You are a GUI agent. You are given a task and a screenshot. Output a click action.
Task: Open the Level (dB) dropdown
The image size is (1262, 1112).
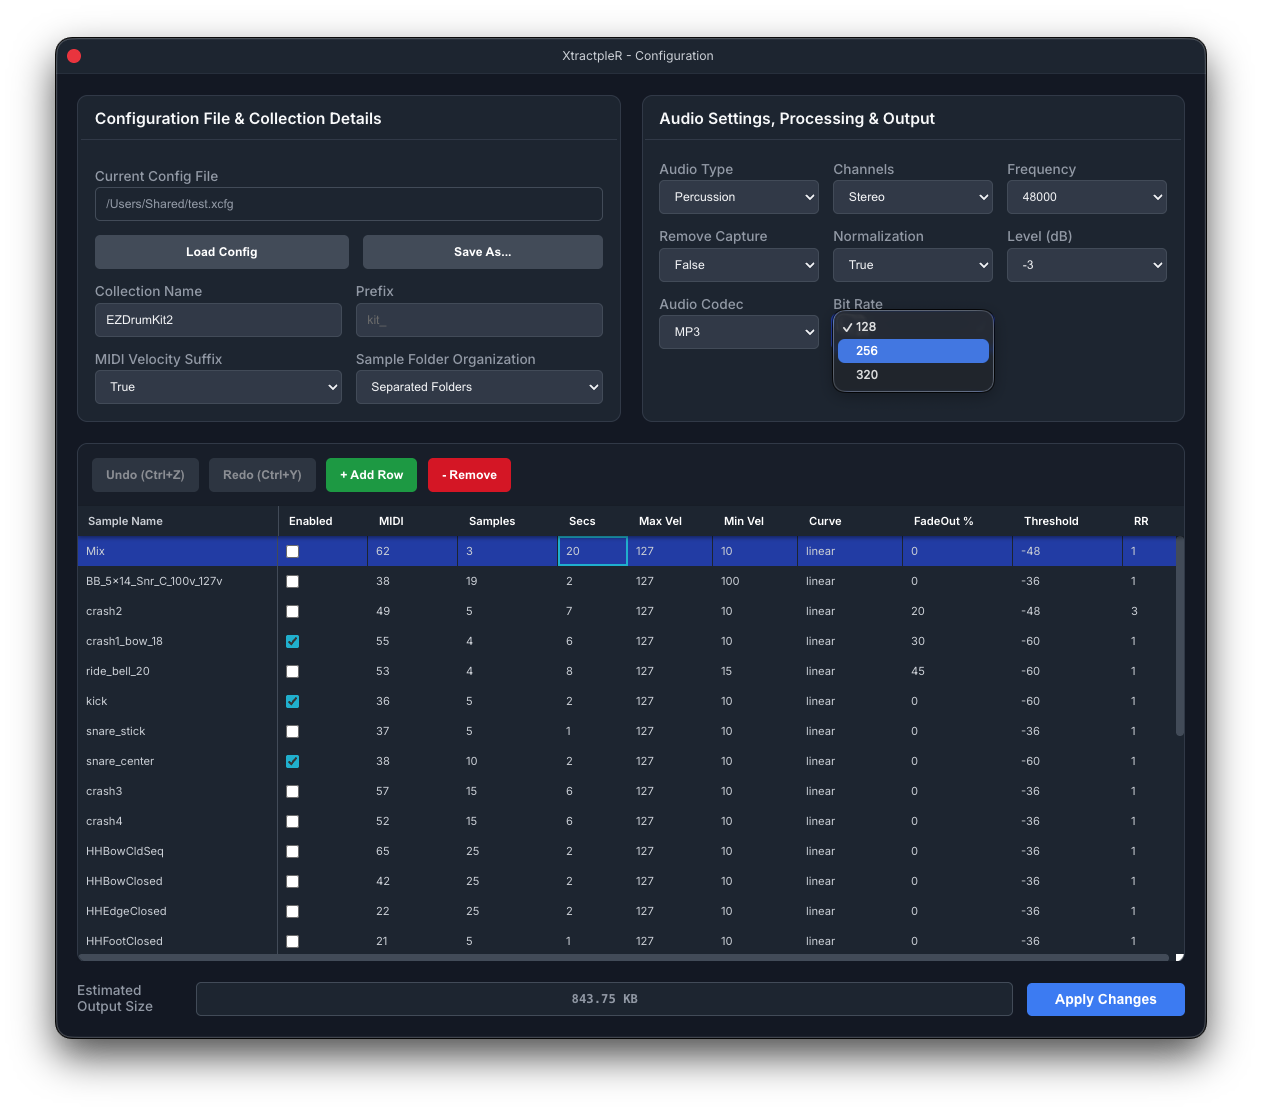click(x=1086, y=265)
